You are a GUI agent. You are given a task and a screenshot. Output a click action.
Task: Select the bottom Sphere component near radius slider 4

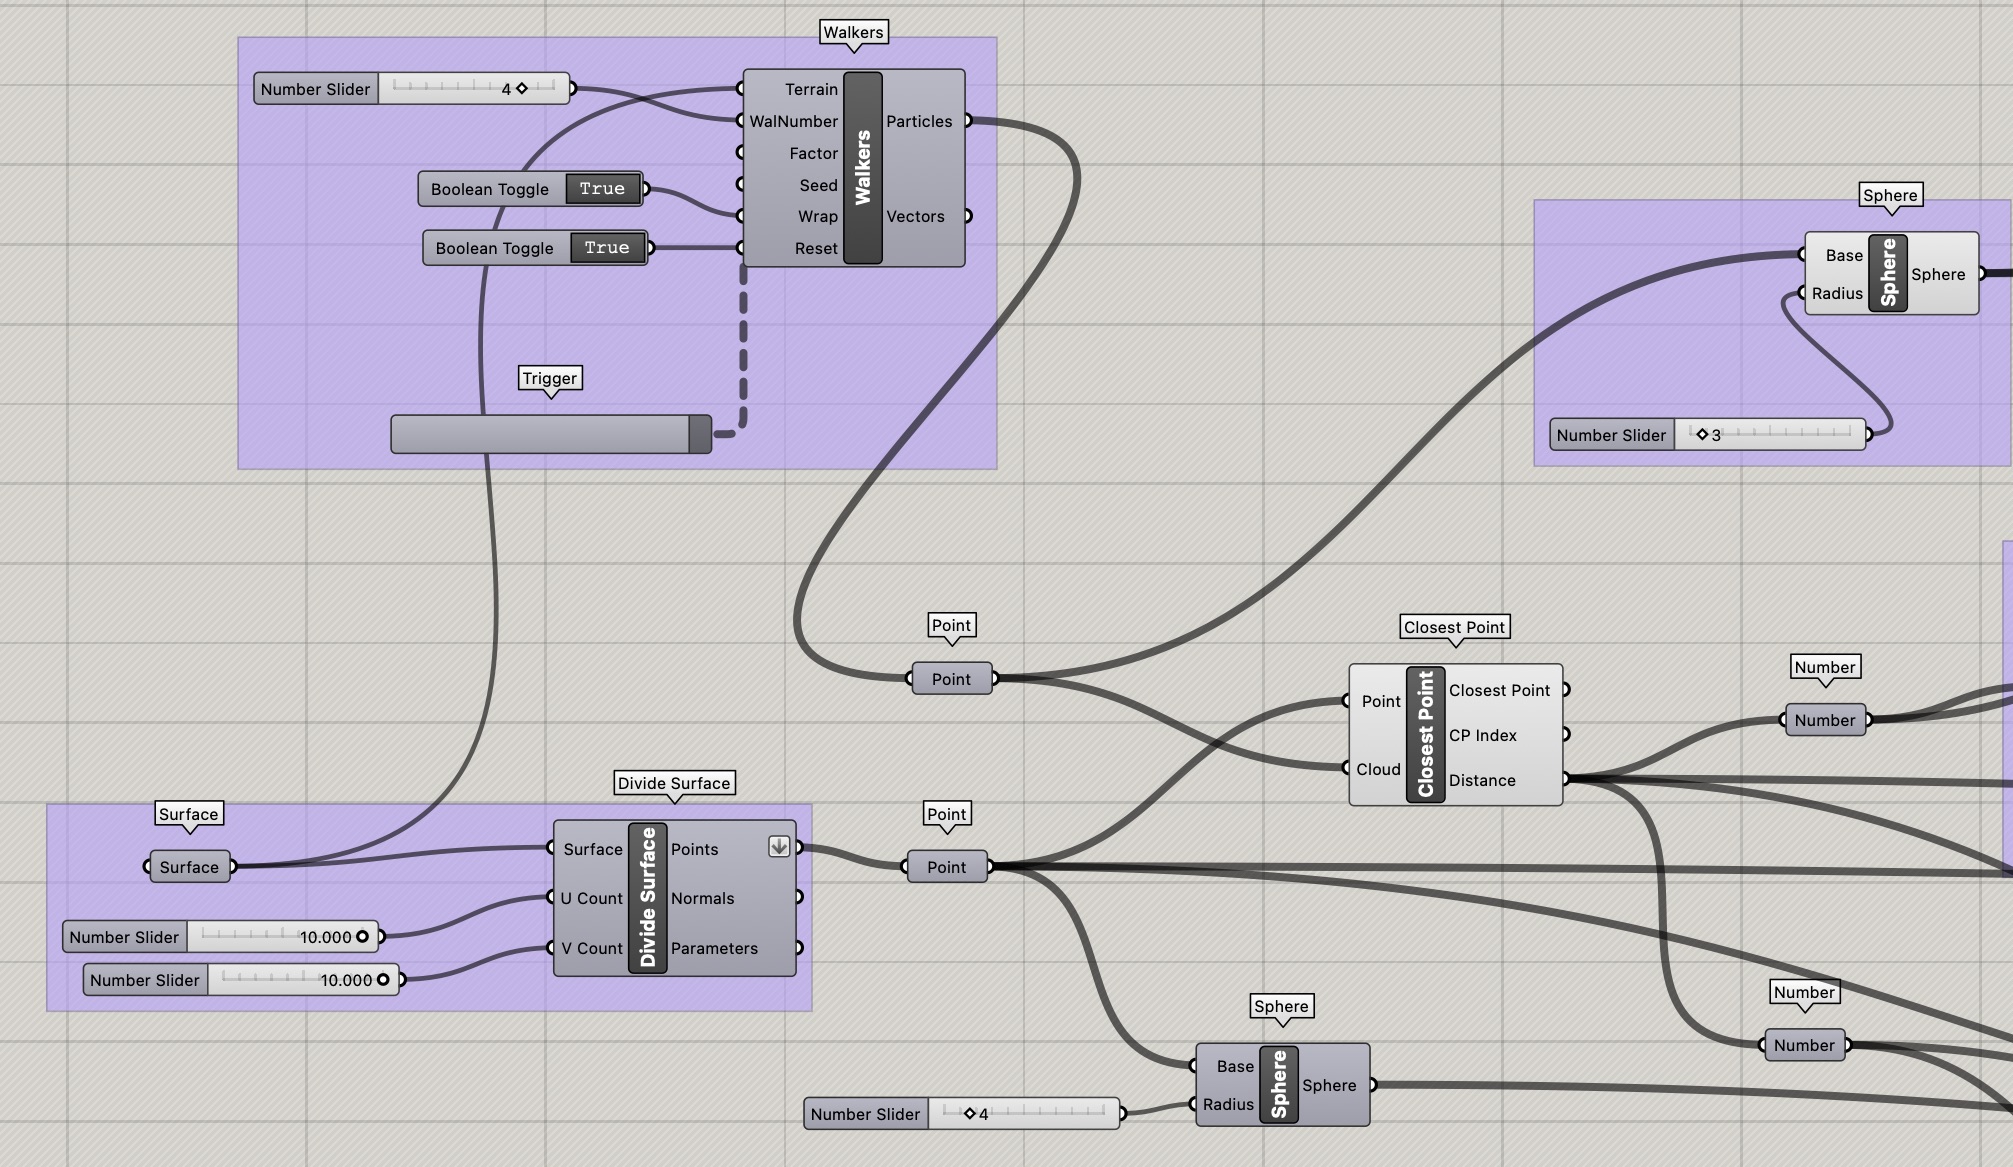point(1278,1085)
